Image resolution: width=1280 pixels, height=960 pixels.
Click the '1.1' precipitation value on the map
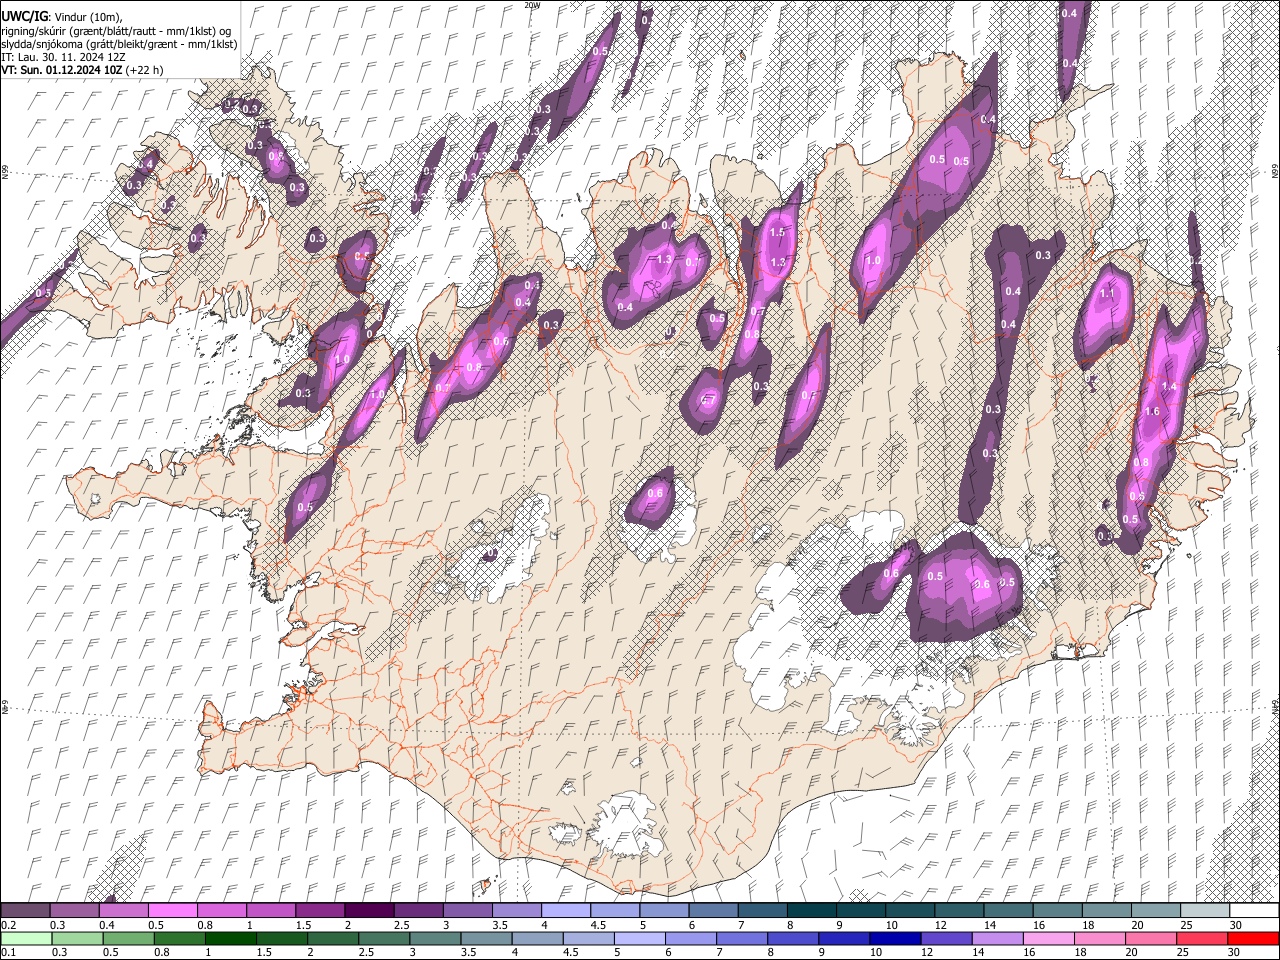[1107, 295]
